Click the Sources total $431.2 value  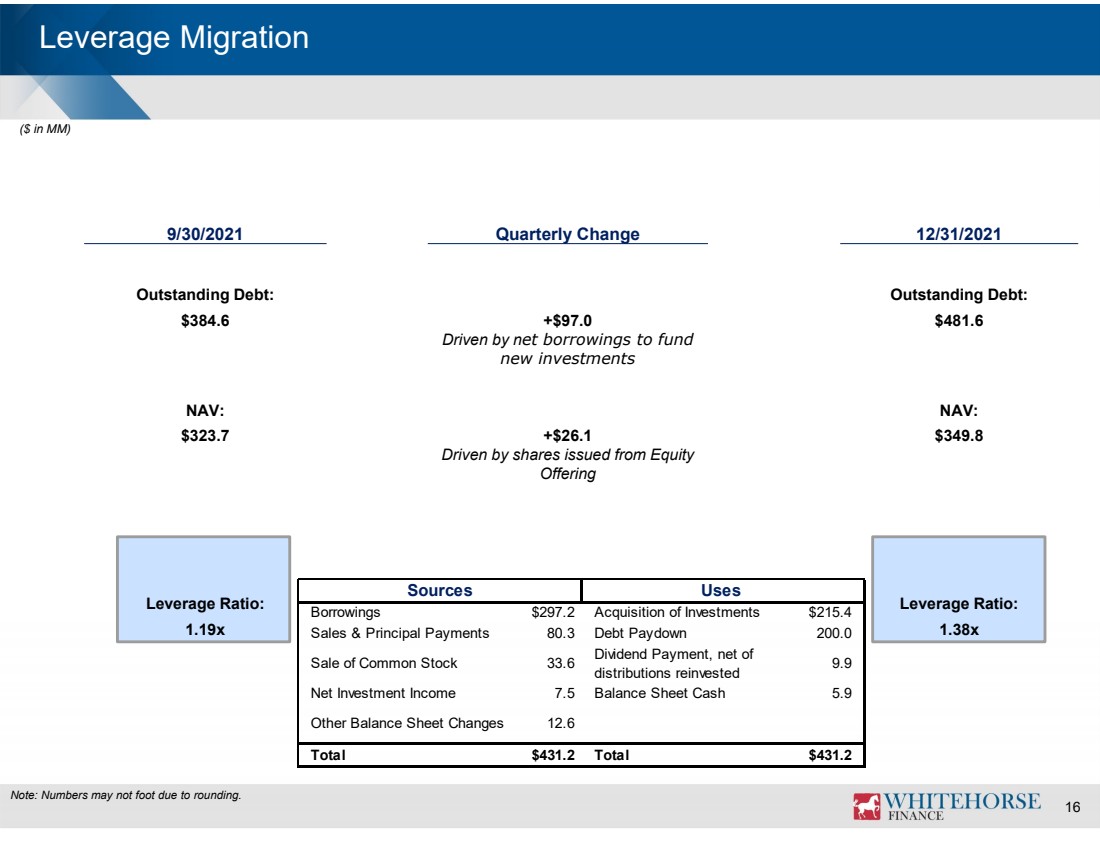(553, 756)
